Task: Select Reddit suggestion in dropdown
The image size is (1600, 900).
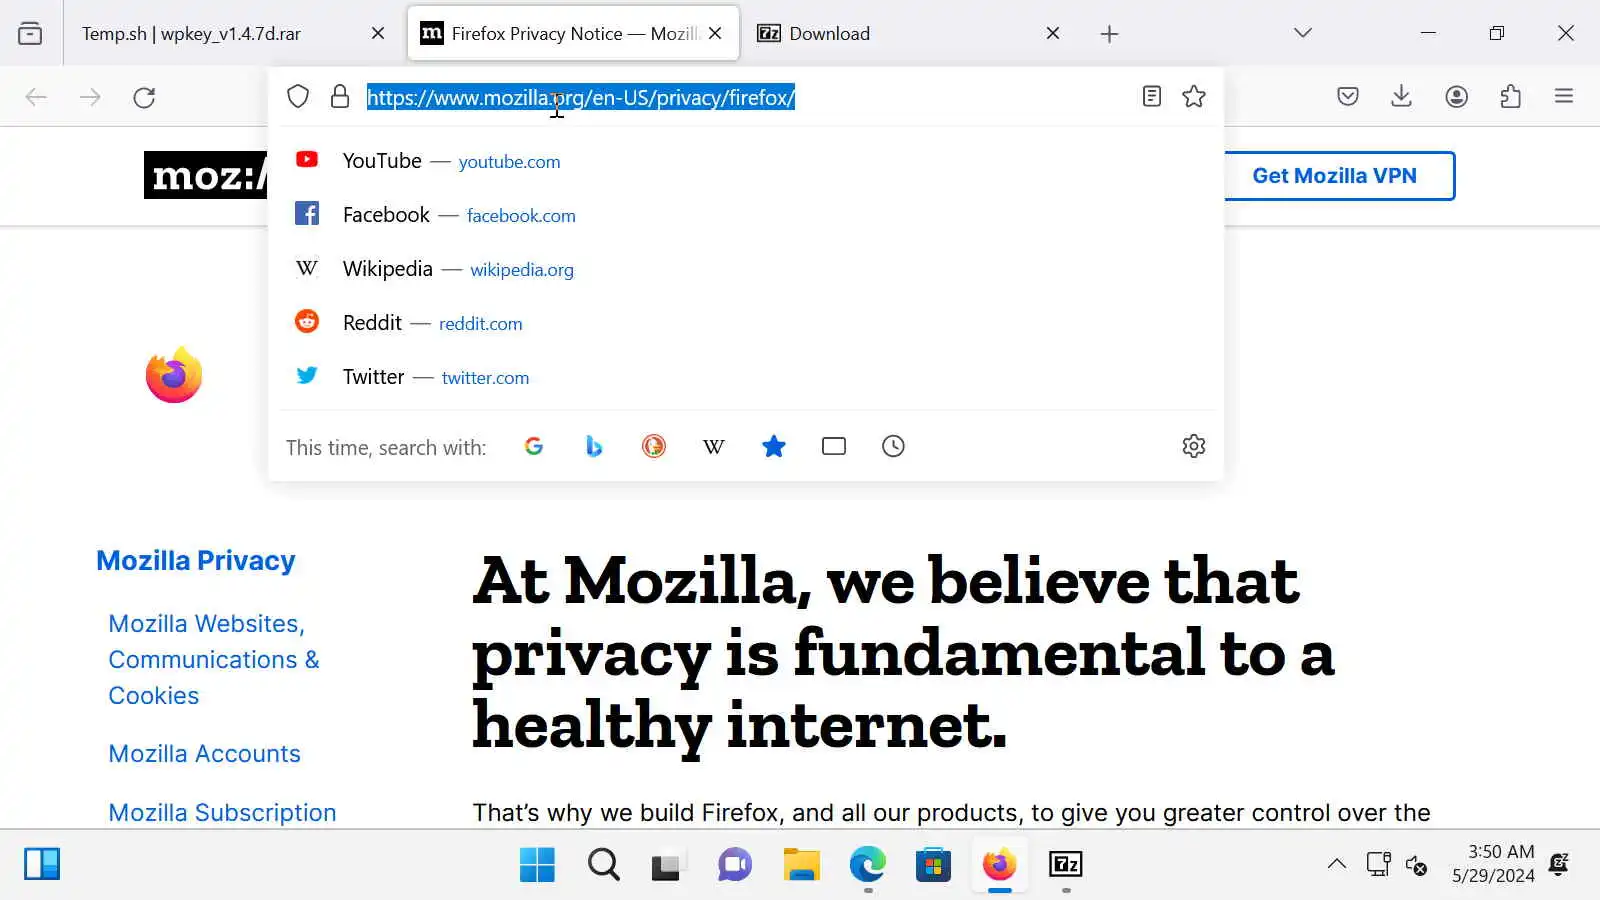Action: coord(746,323)
